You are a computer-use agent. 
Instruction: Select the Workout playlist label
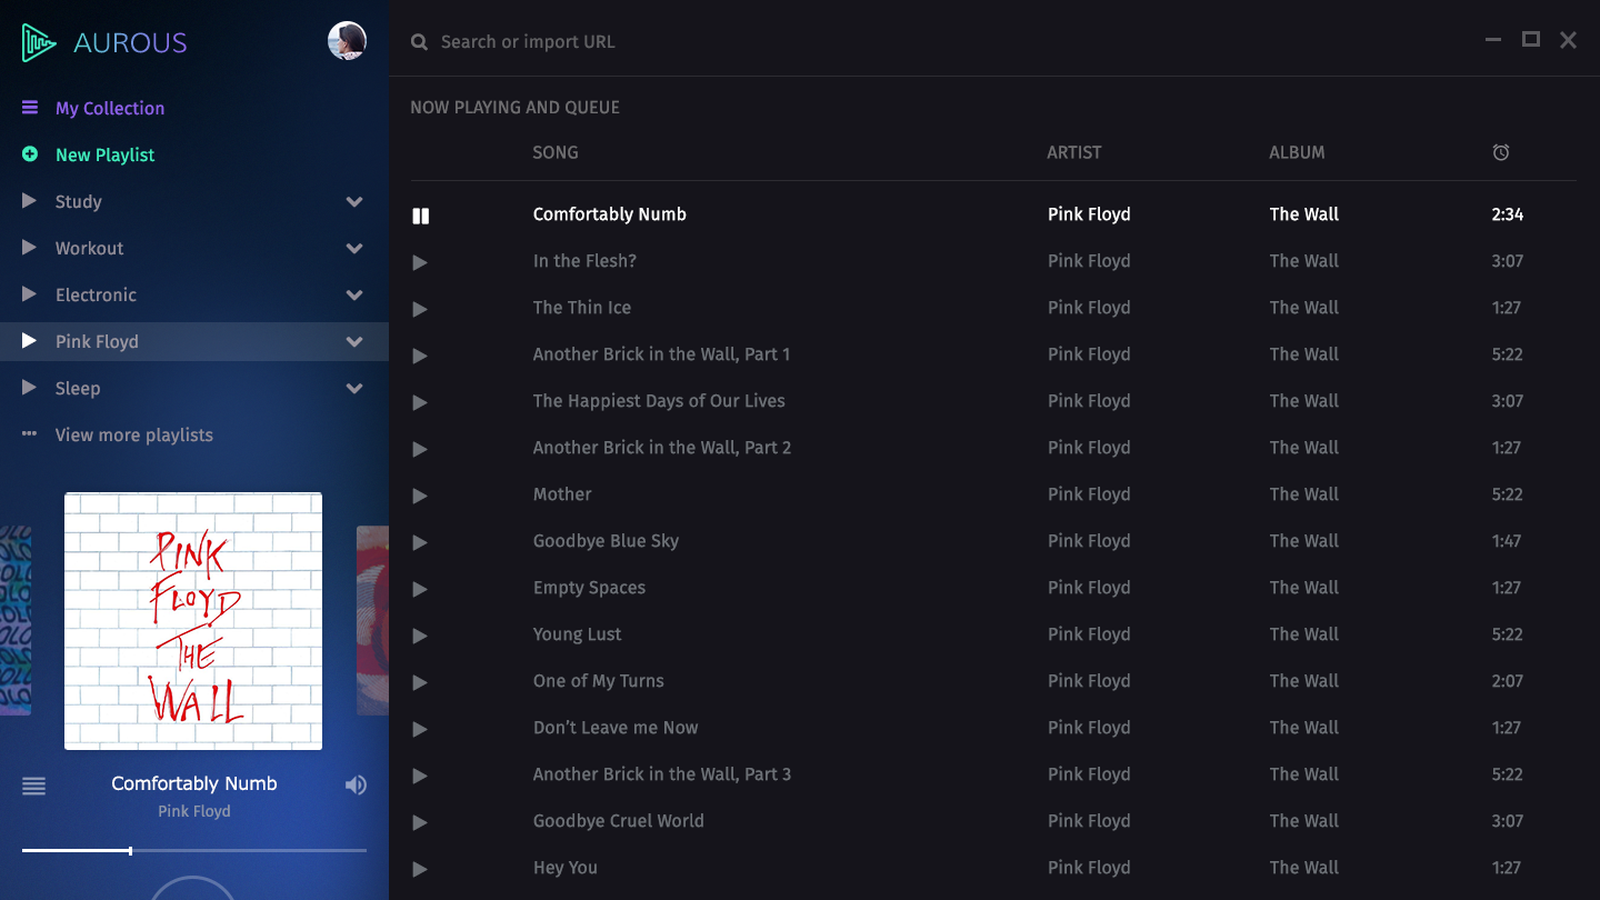pyautogui.click(x=89, y=248)
